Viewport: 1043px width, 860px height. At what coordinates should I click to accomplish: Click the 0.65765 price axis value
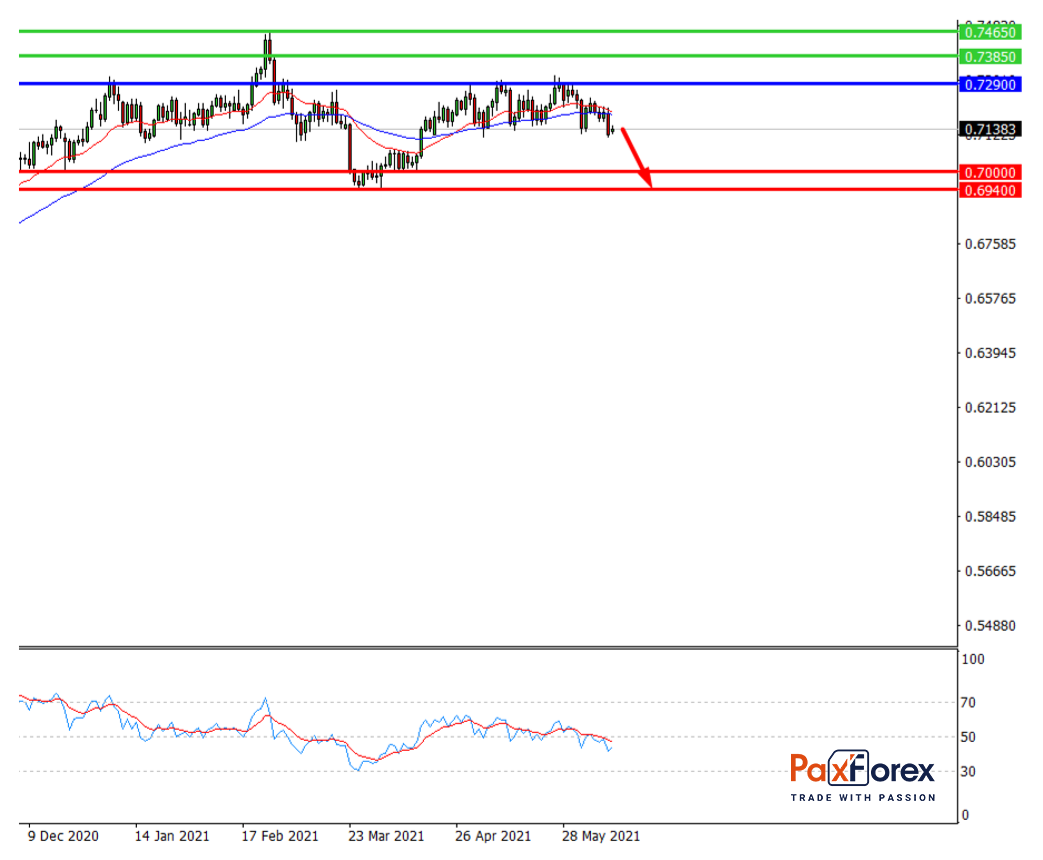(x=990, y=299)
